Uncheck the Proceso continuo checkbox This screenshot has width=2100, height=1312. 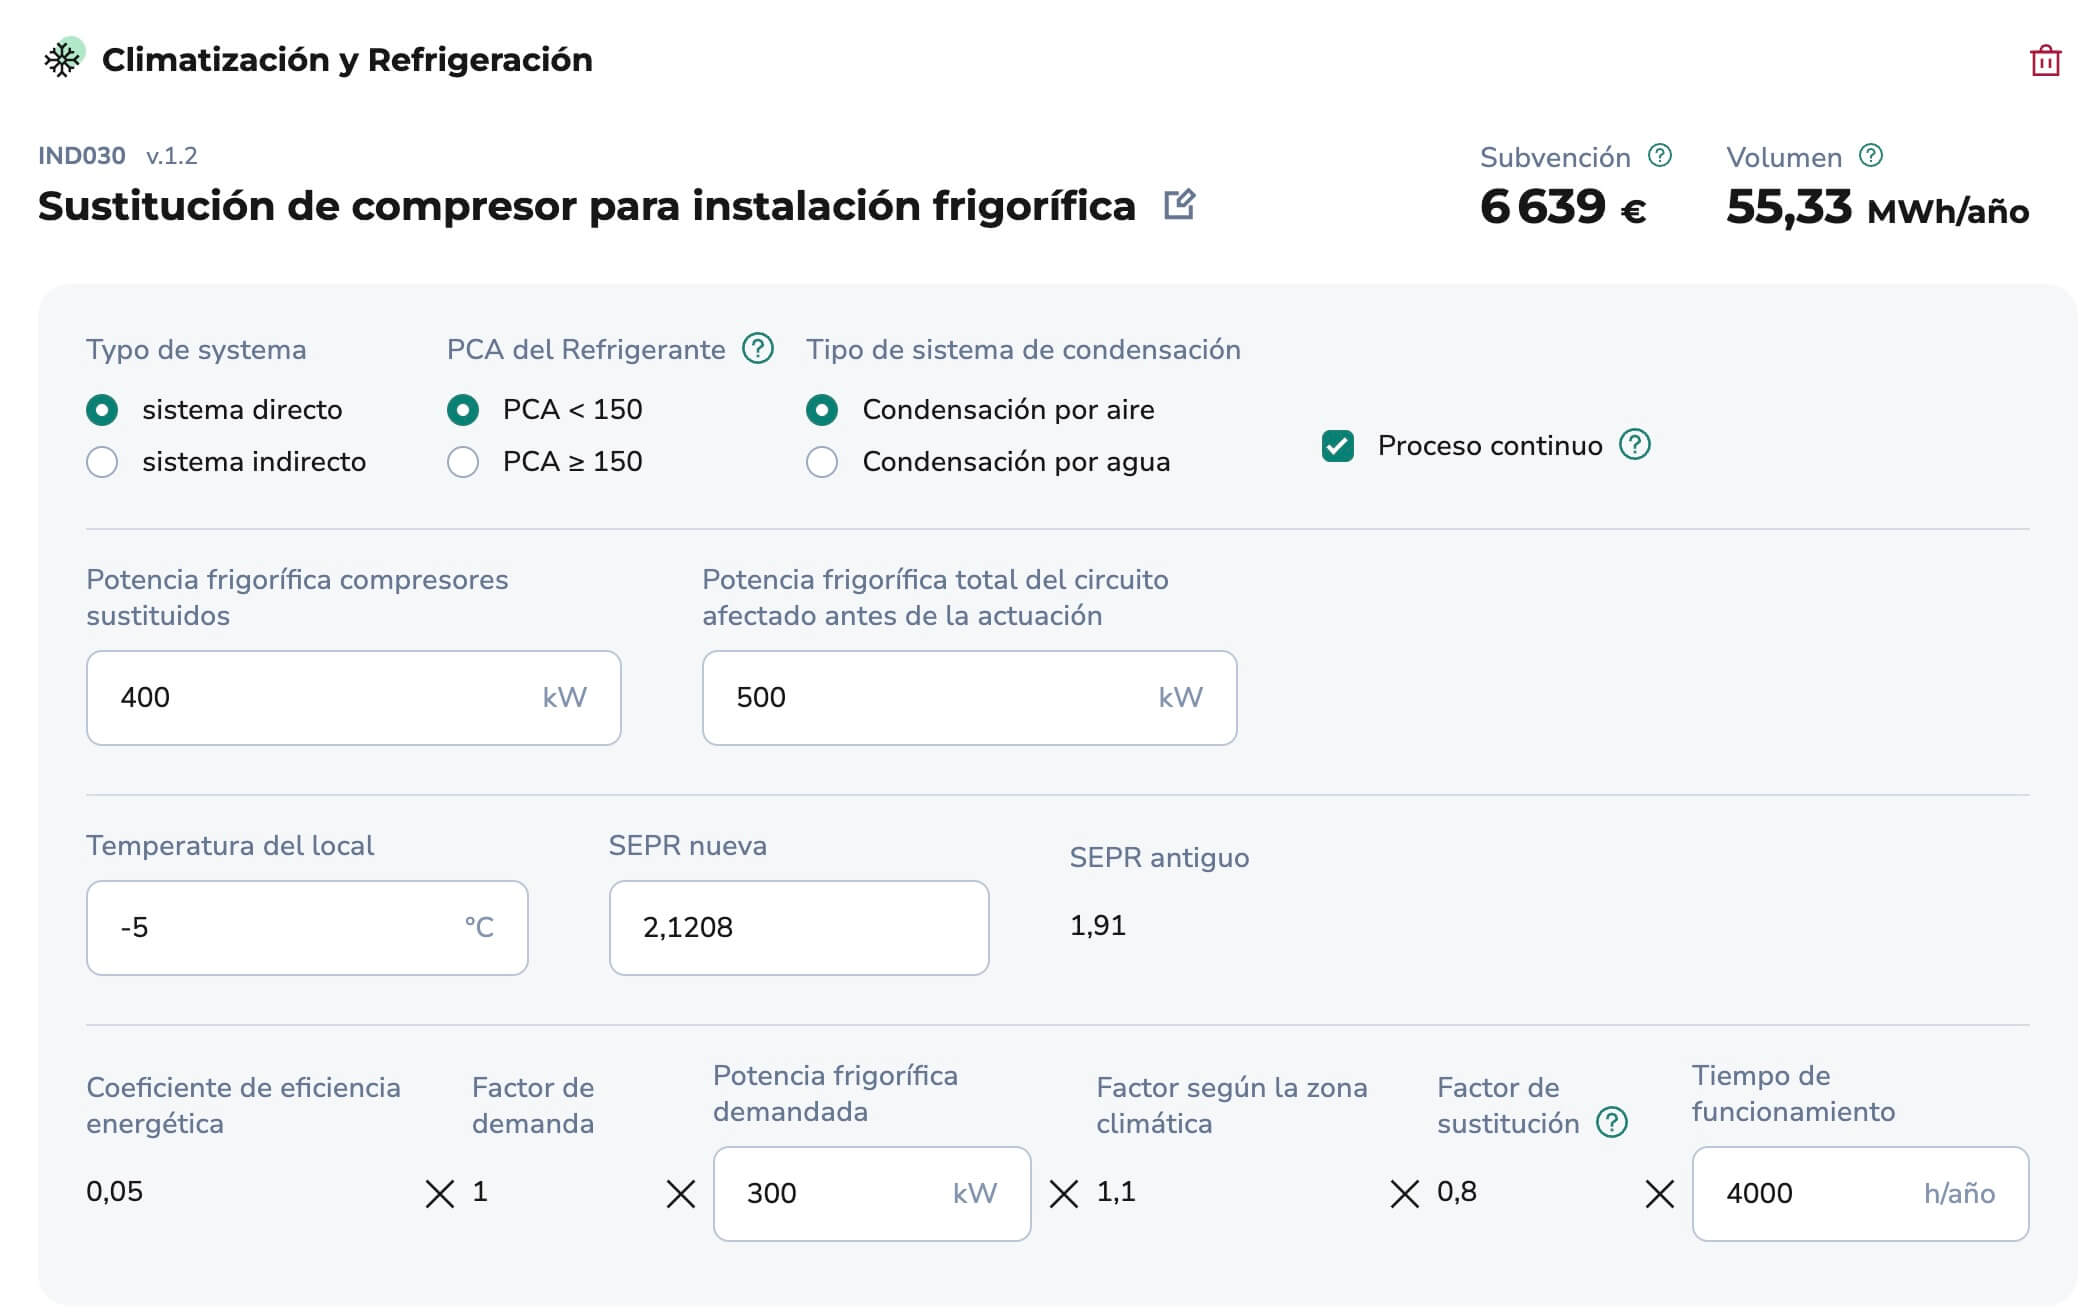click(1338, 446)
